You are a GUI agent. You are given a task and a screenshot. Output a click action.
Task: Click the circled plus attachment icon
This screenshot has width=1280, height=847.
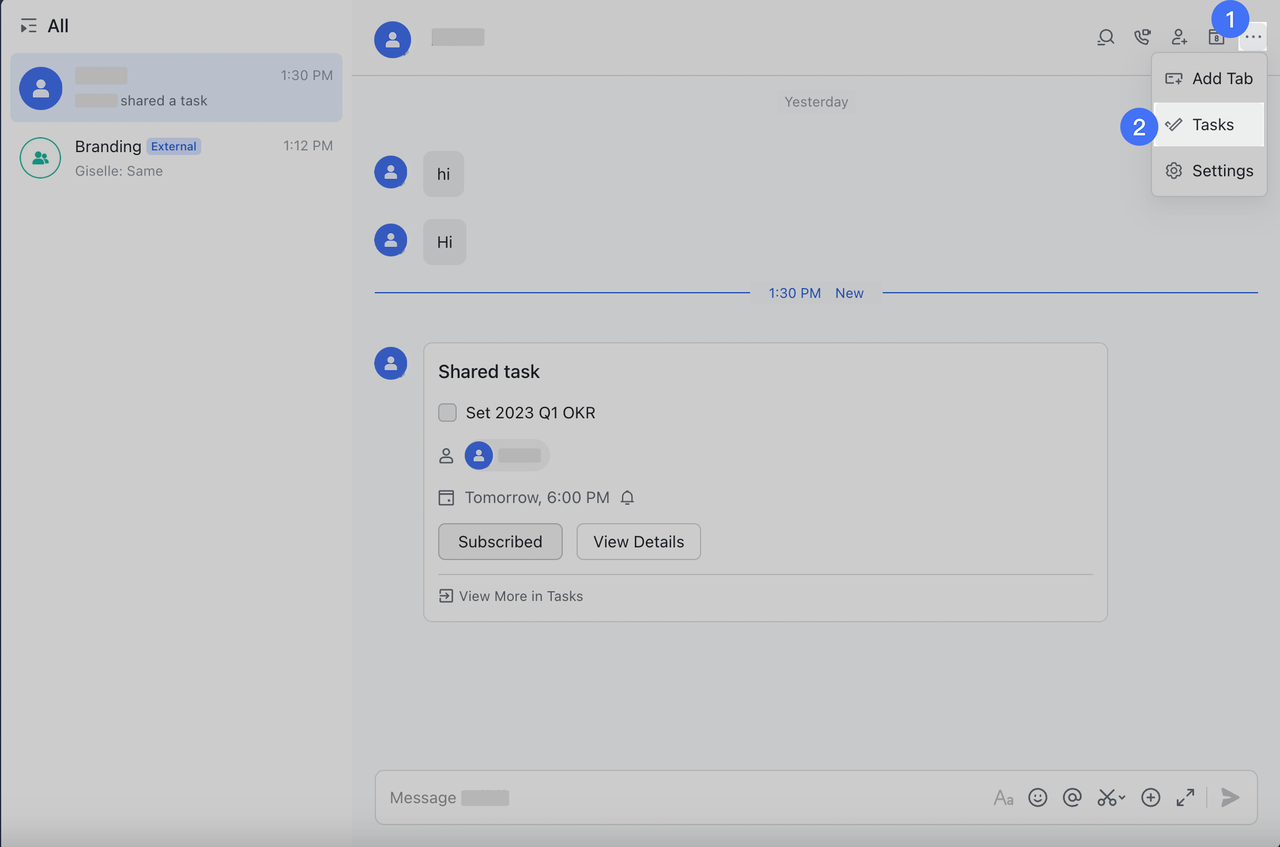(x=1150, y=797)
